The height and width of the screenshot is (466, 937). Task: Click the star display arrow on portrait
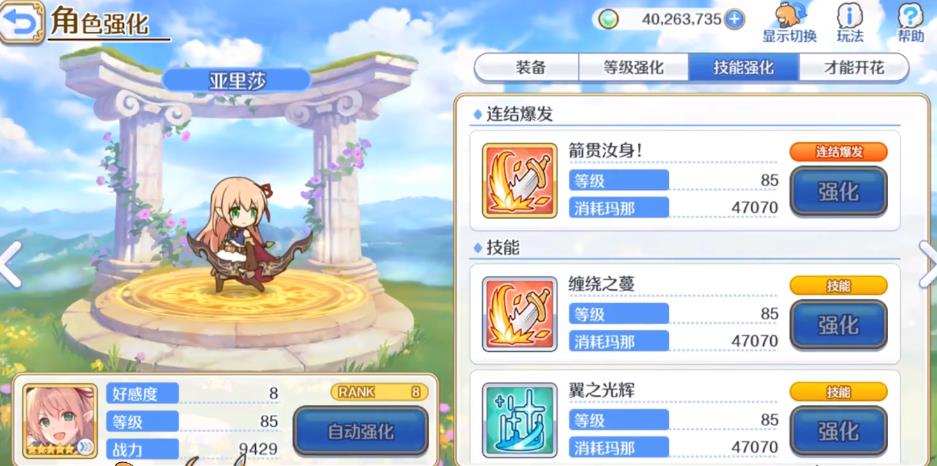[x=85, y=447]
